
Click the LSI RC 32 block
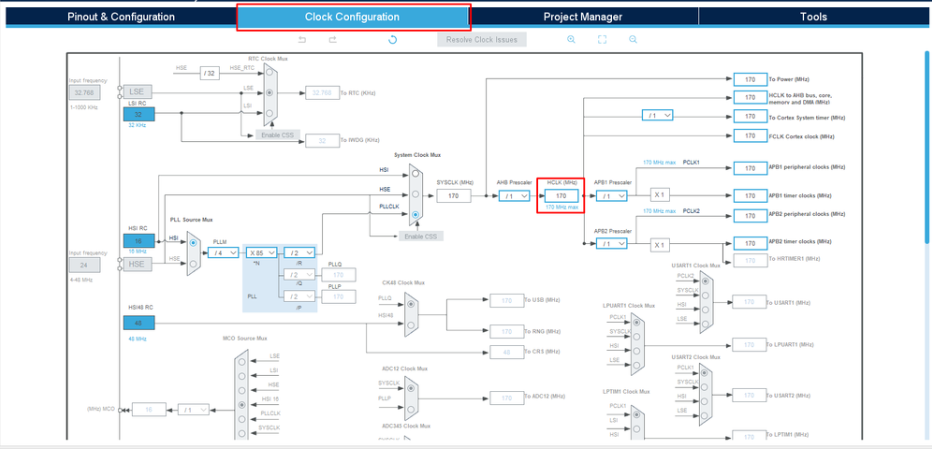pos(139,114)
